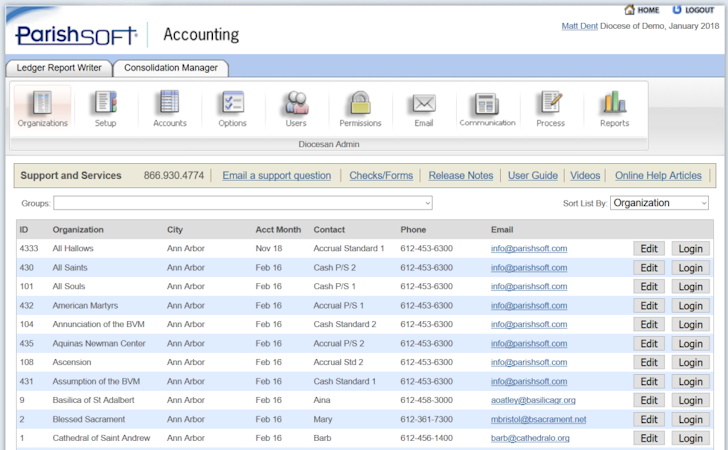This screenshot has height=450, width=728.
Task: Click the Organization column header
Action: pos(78,229)
